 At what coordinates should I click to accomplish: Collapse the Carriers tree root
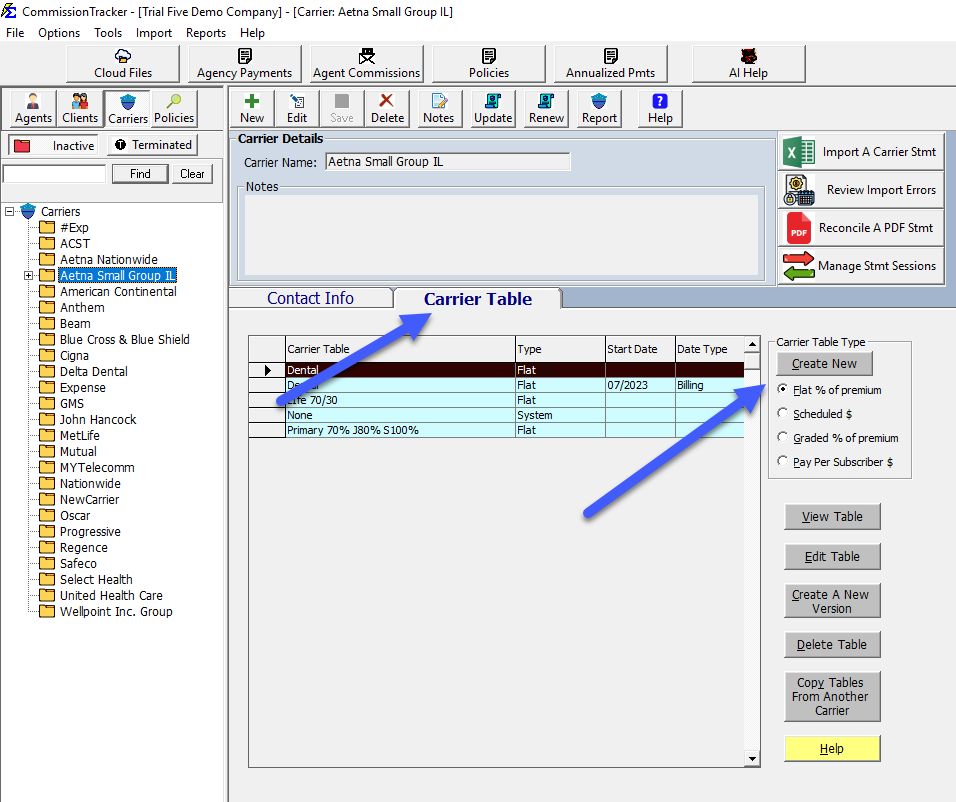pos(9,211)
